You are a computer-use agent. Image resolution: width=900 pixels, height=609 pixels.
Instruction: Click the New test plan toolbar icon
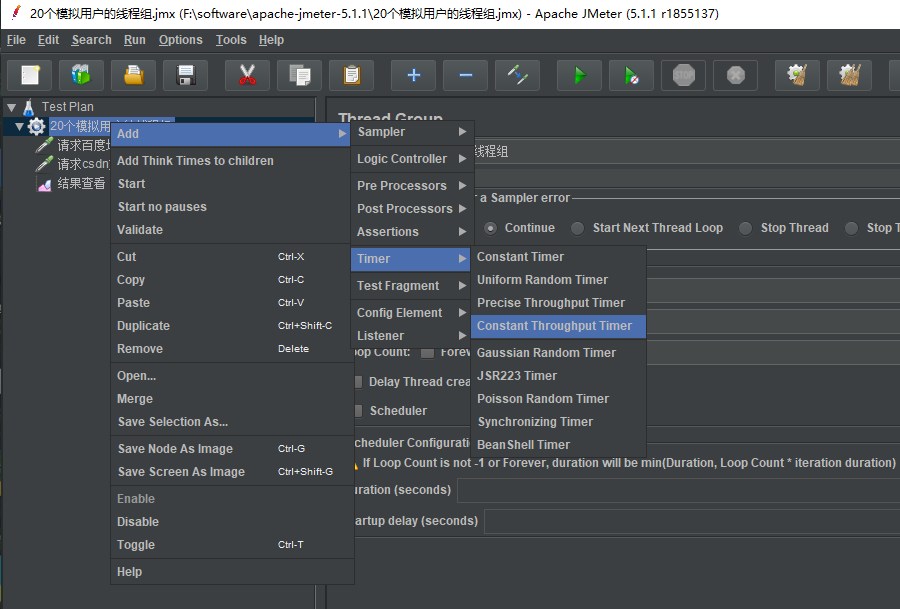click(30, 75)
